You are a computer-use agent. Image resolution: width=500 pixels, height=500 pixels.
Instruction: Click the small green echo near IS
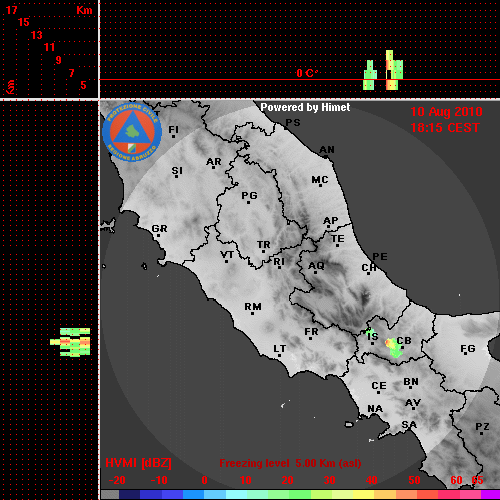tap(369, 332)
